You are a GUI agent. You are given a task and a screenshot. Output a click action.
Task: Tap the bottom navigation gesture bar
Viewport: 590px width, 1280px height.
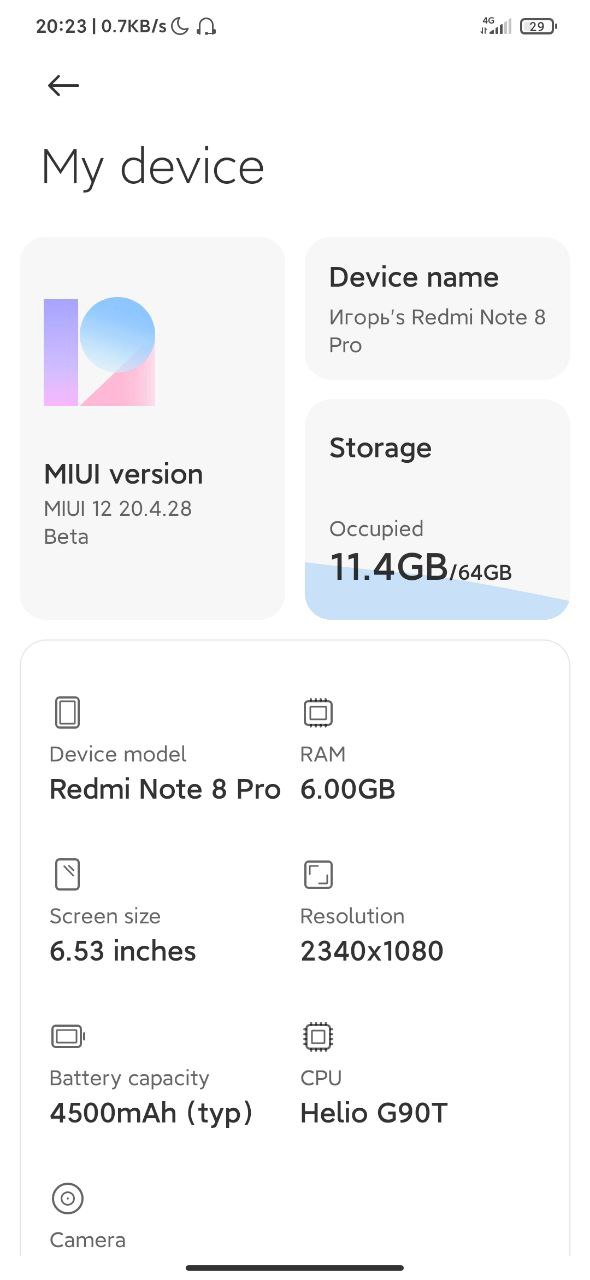295,1268
